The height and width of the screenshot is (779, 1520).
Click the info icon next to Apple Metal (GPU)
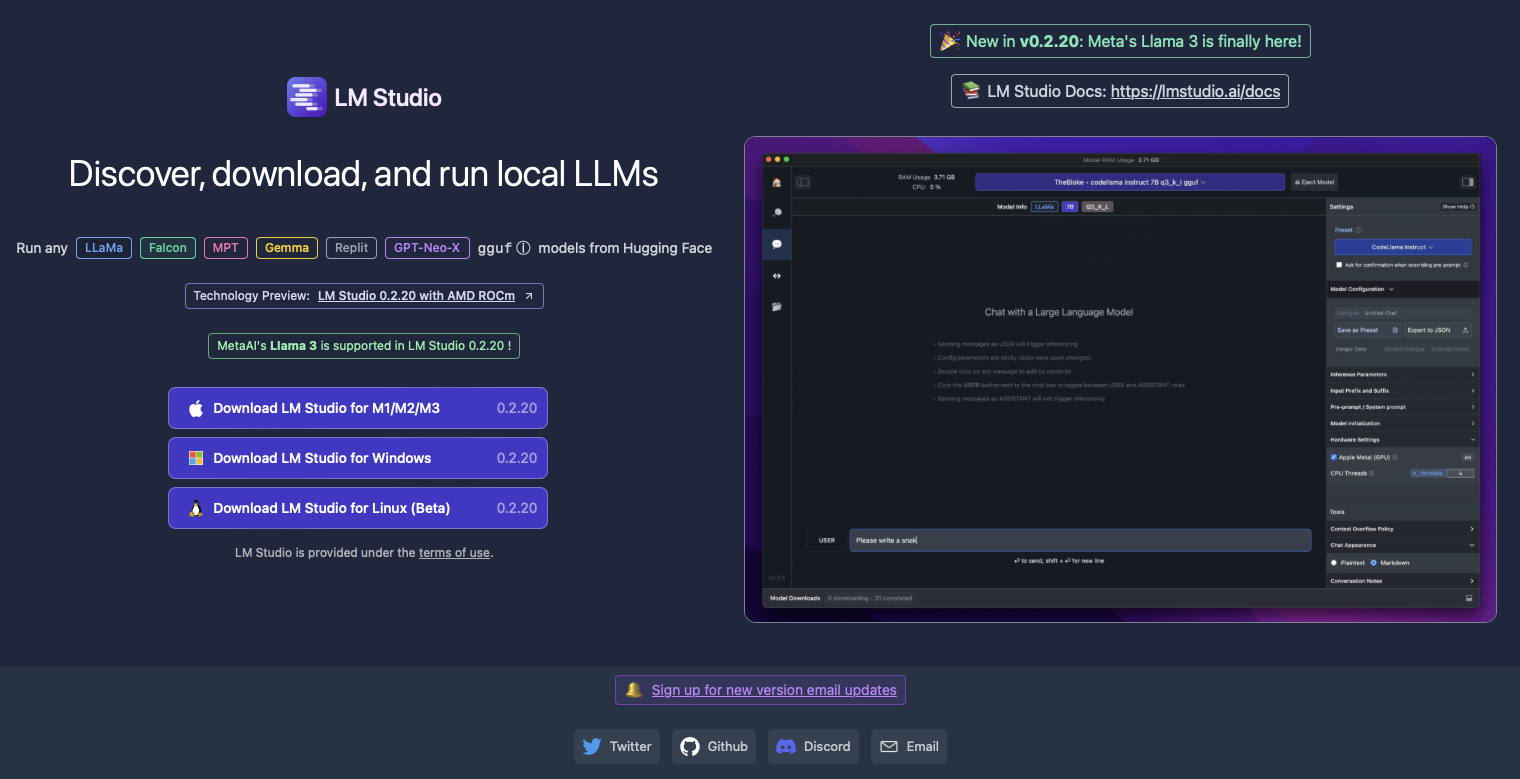1395,457
